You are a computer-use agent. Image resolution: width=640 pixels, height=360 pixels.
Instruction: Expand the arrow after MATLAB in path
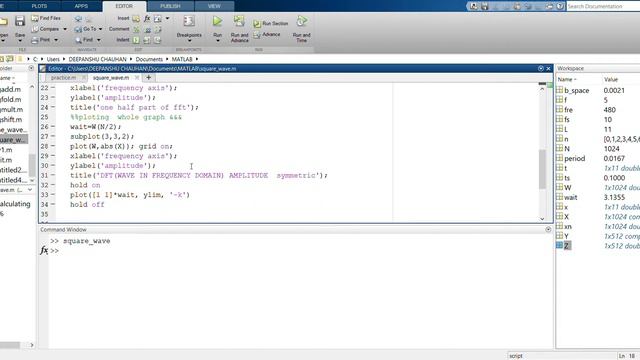point(197,59)
